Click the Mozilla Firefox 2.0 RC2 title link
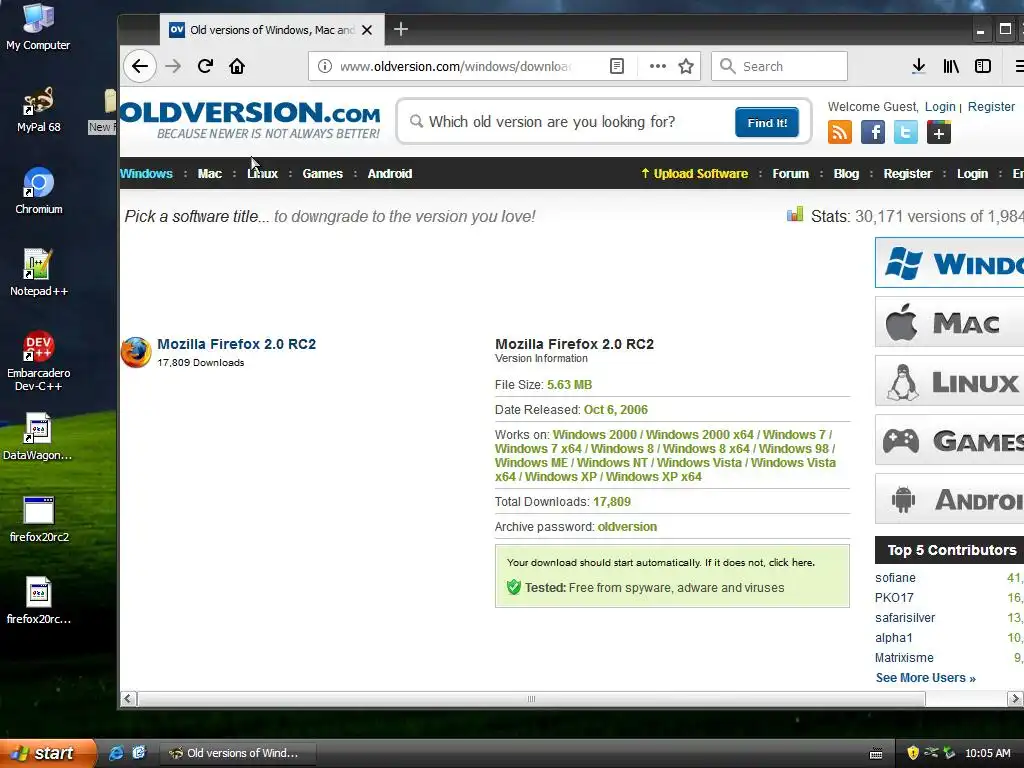The width and height of the screenshot is (1024, 768). coord(236,344)
